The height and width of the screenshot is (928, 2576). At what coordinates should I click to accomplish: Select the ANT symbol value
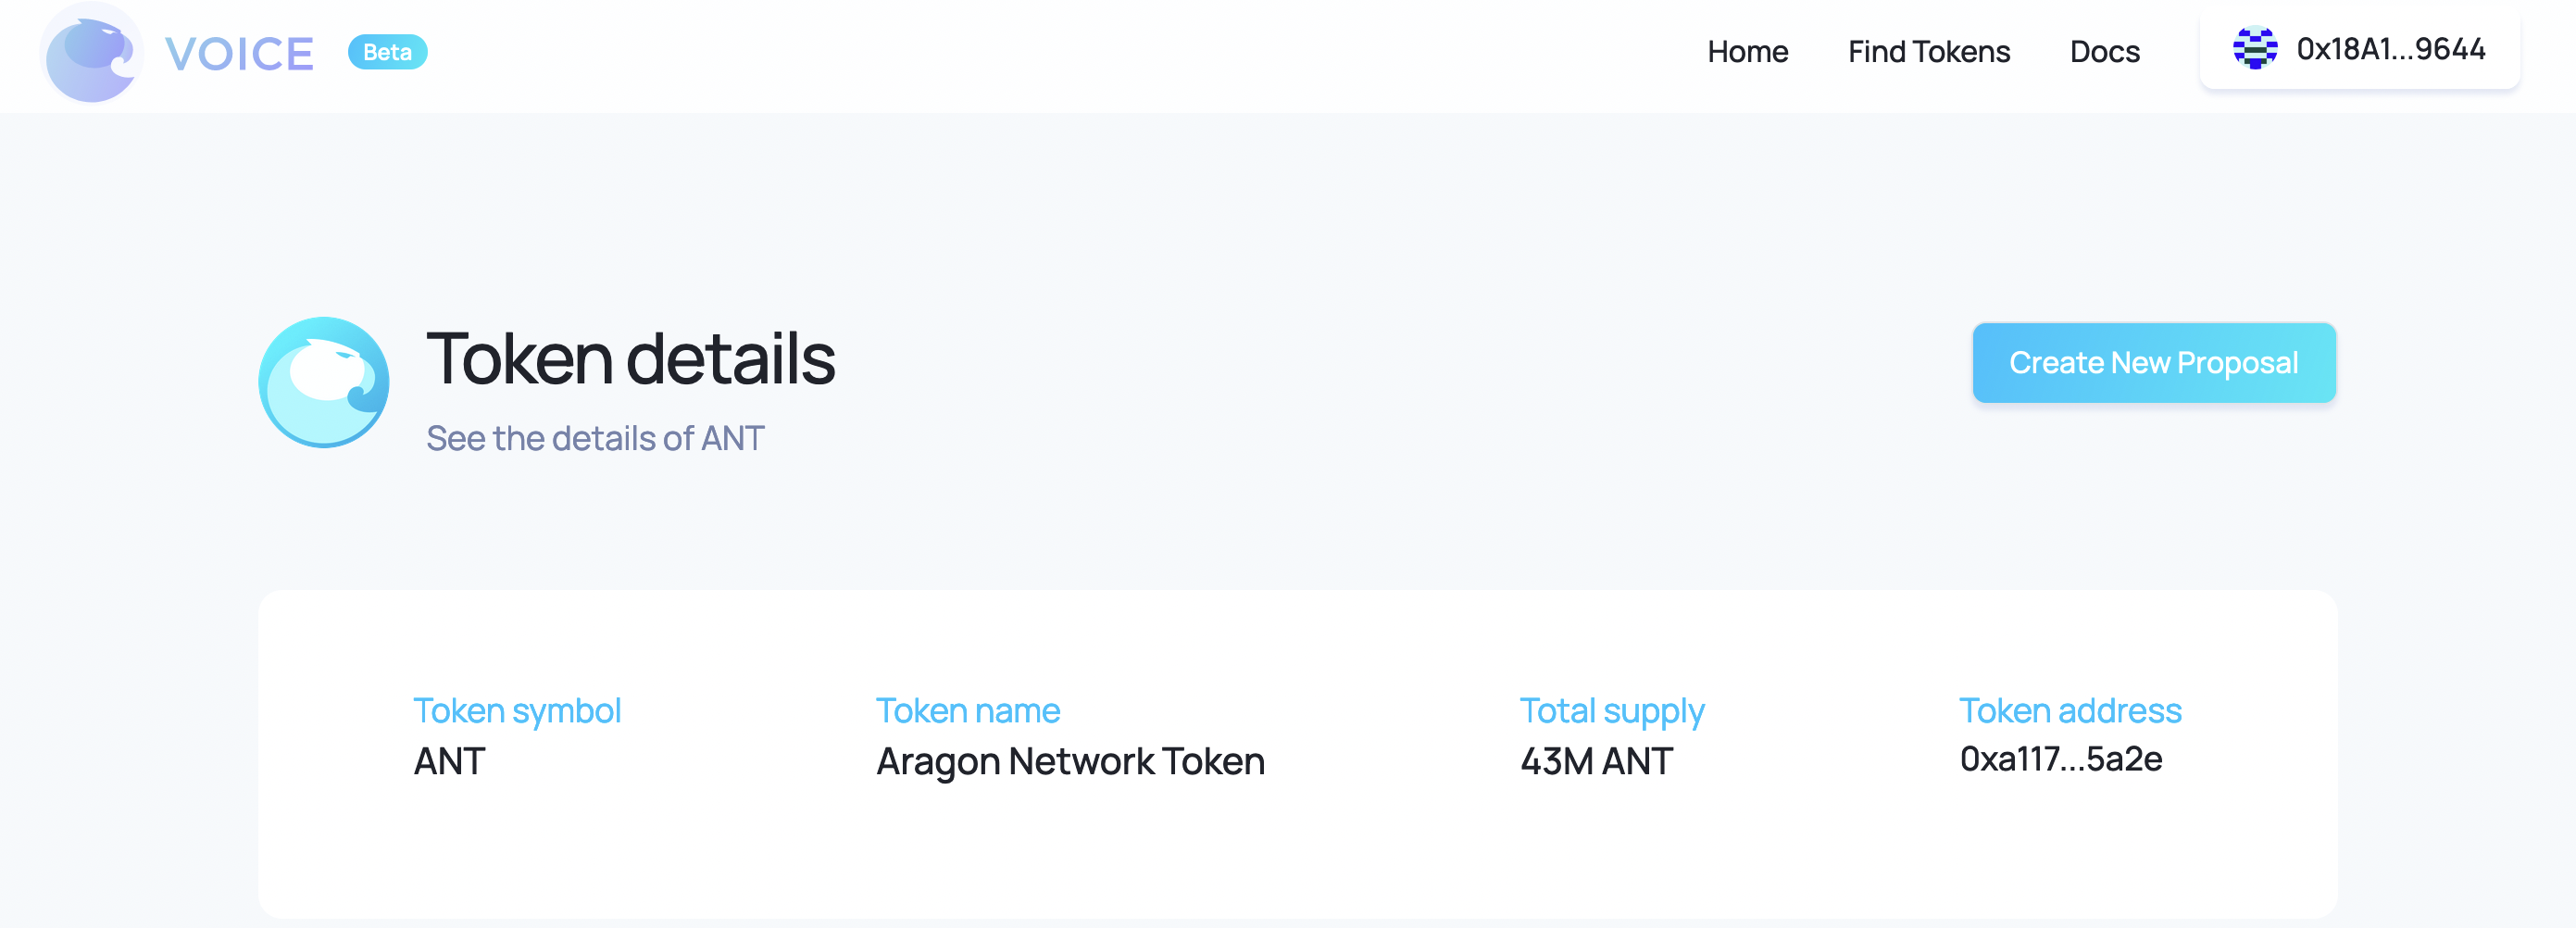click(449, 762)
